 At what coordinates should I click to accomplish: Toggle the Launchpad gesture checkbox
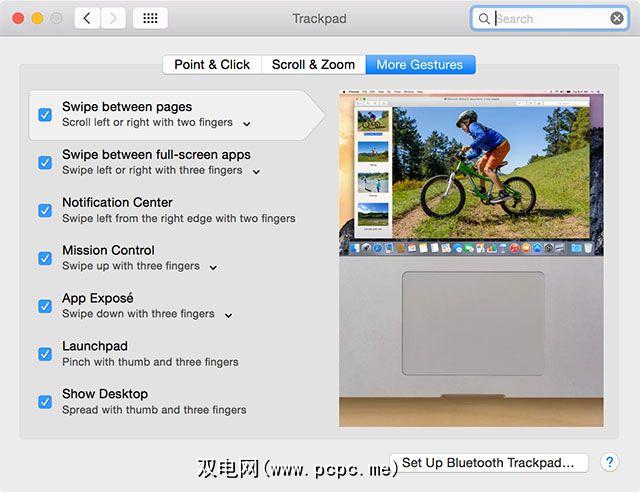(45, 354)
